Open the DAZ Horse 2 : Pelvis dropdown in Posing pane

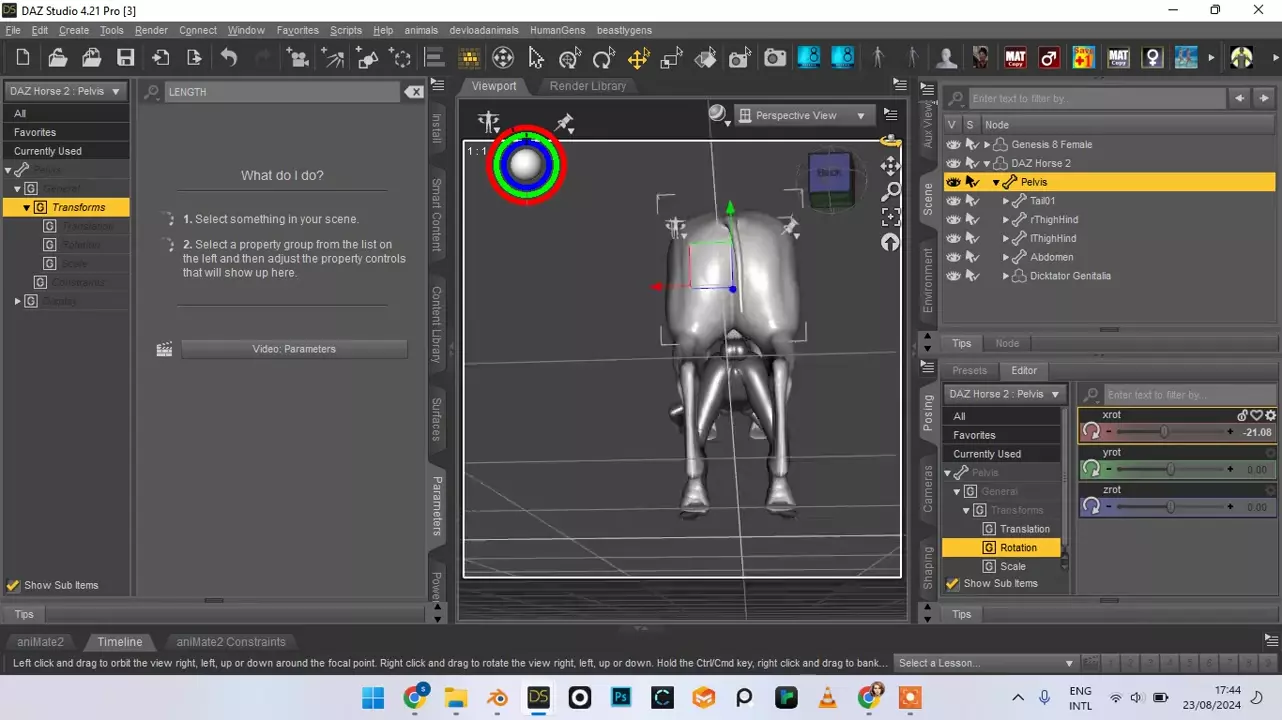point(1004,394)
